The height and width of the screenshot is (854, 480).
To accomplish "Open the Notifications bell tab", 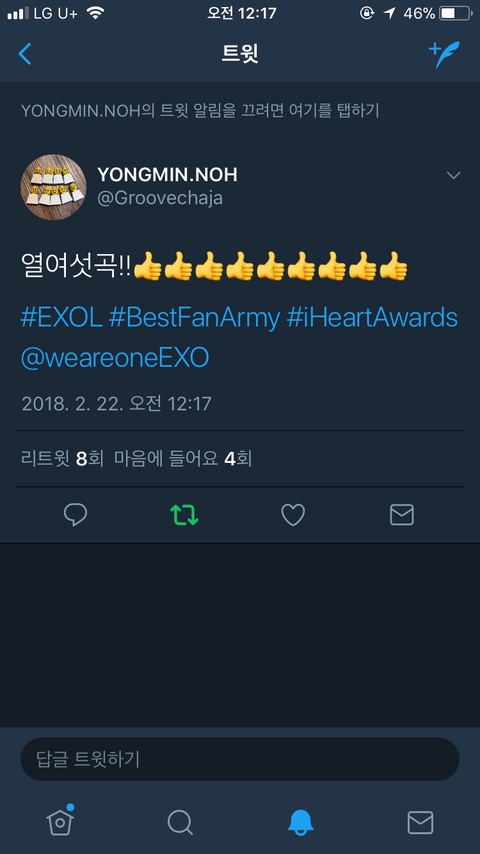I will coord(300,822).
